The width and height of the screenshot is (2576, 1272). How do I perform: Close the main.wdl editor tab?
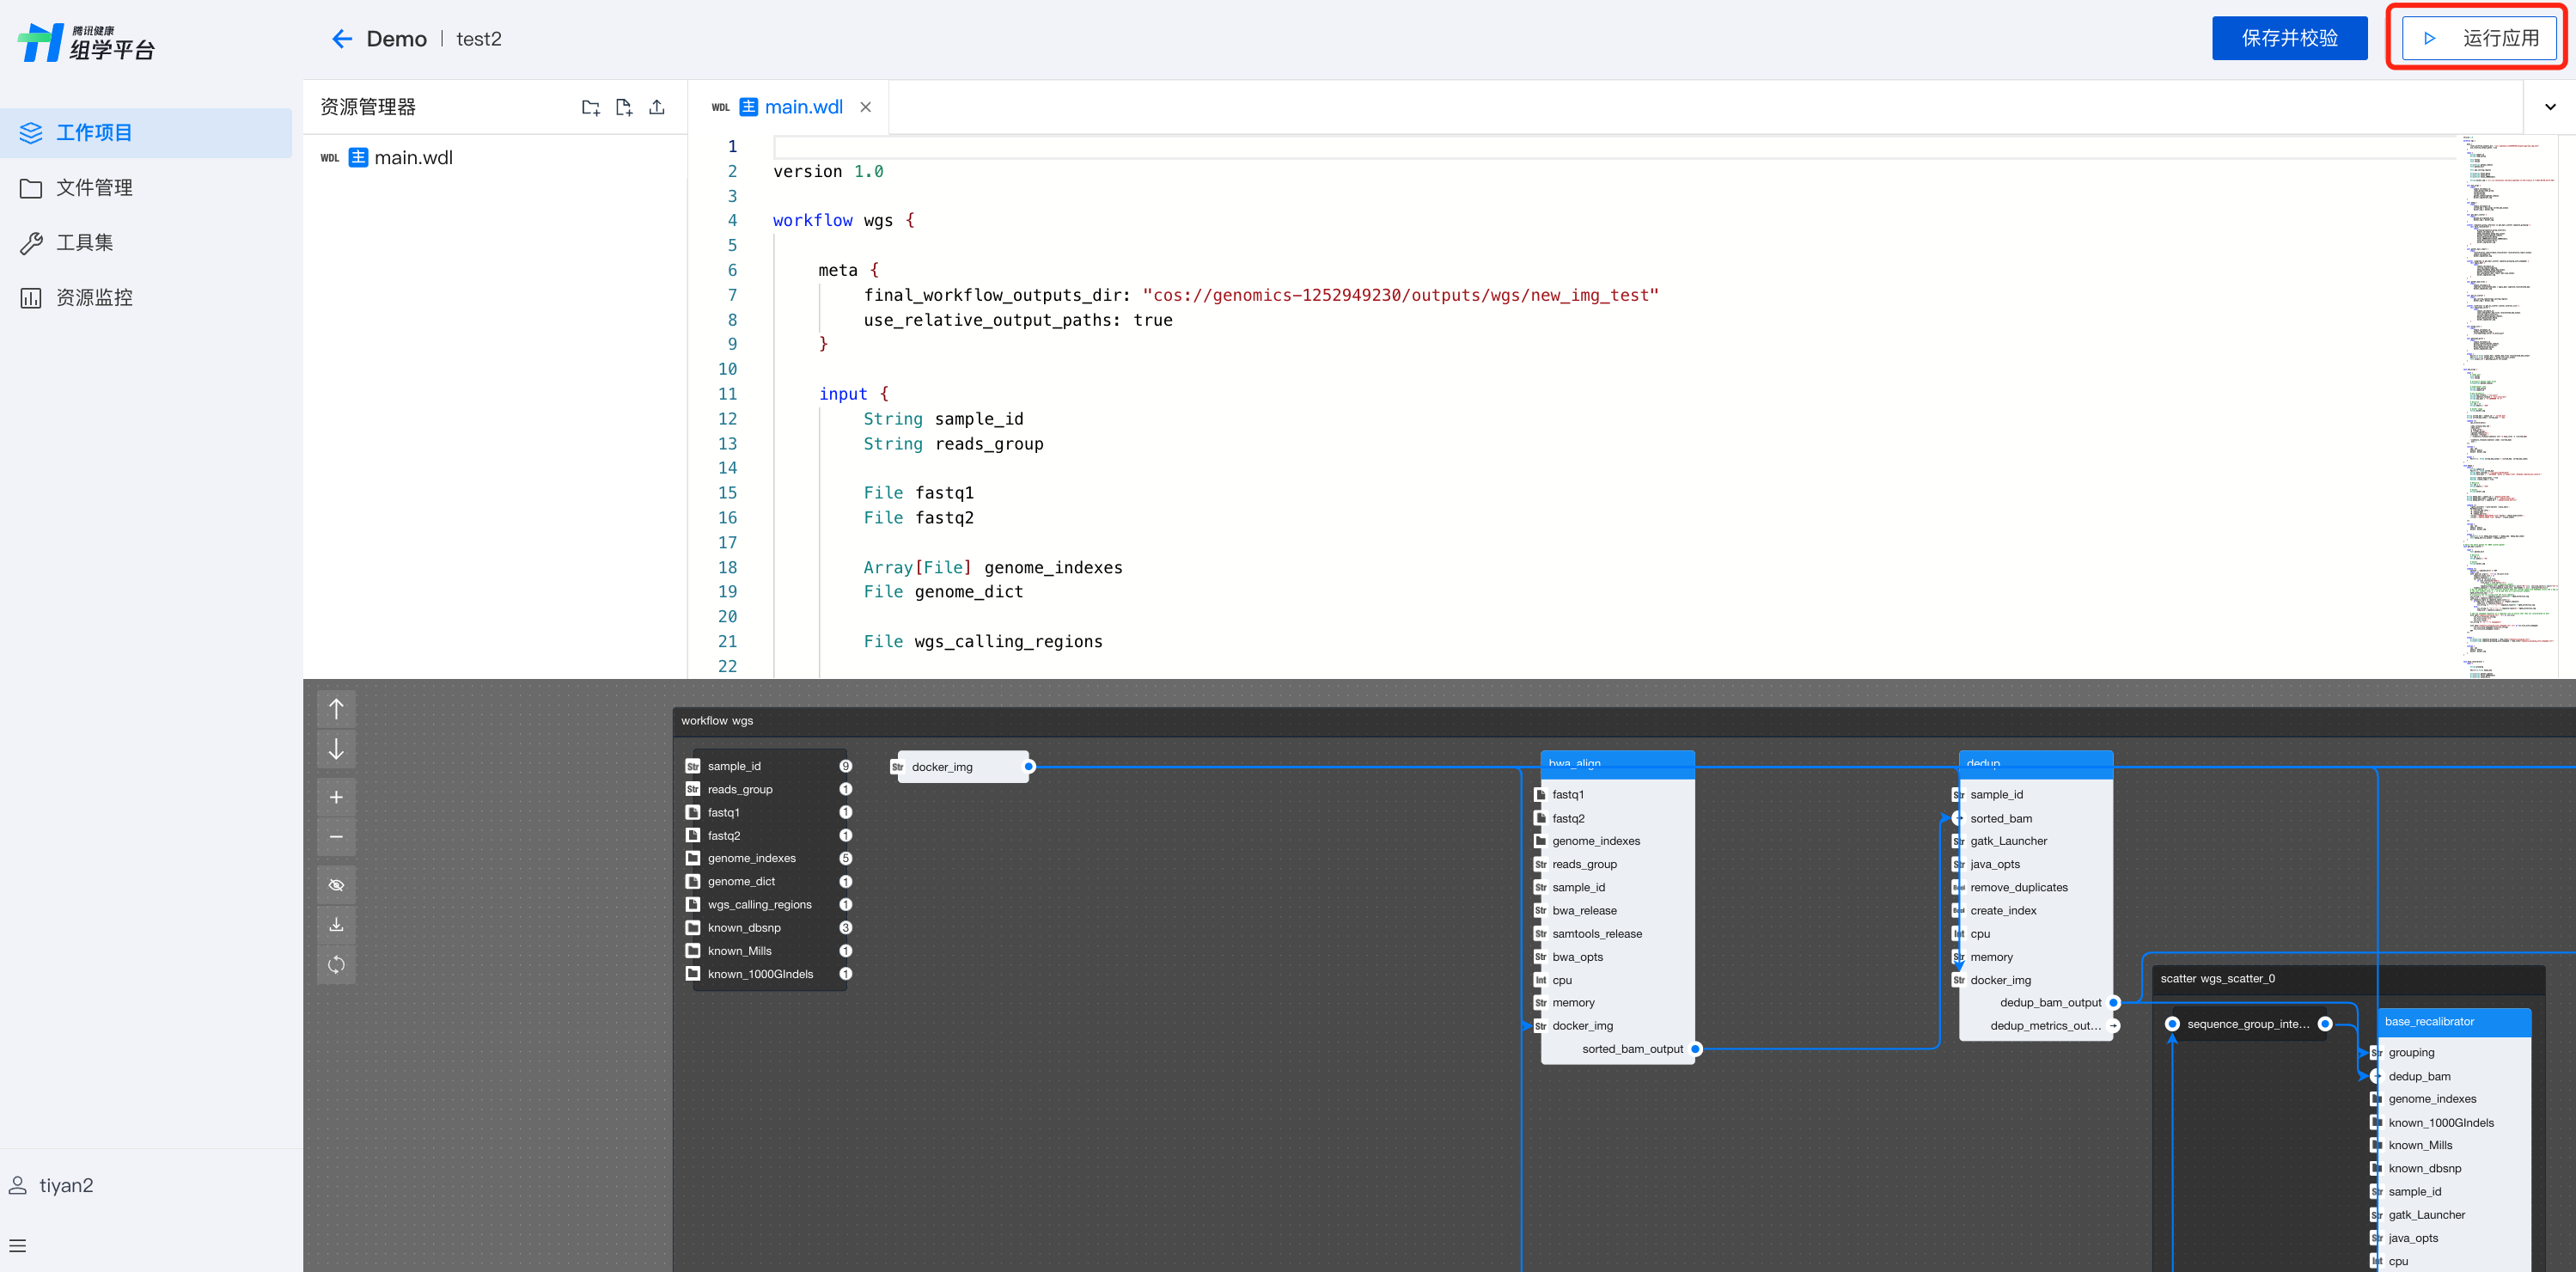(866, 107)
